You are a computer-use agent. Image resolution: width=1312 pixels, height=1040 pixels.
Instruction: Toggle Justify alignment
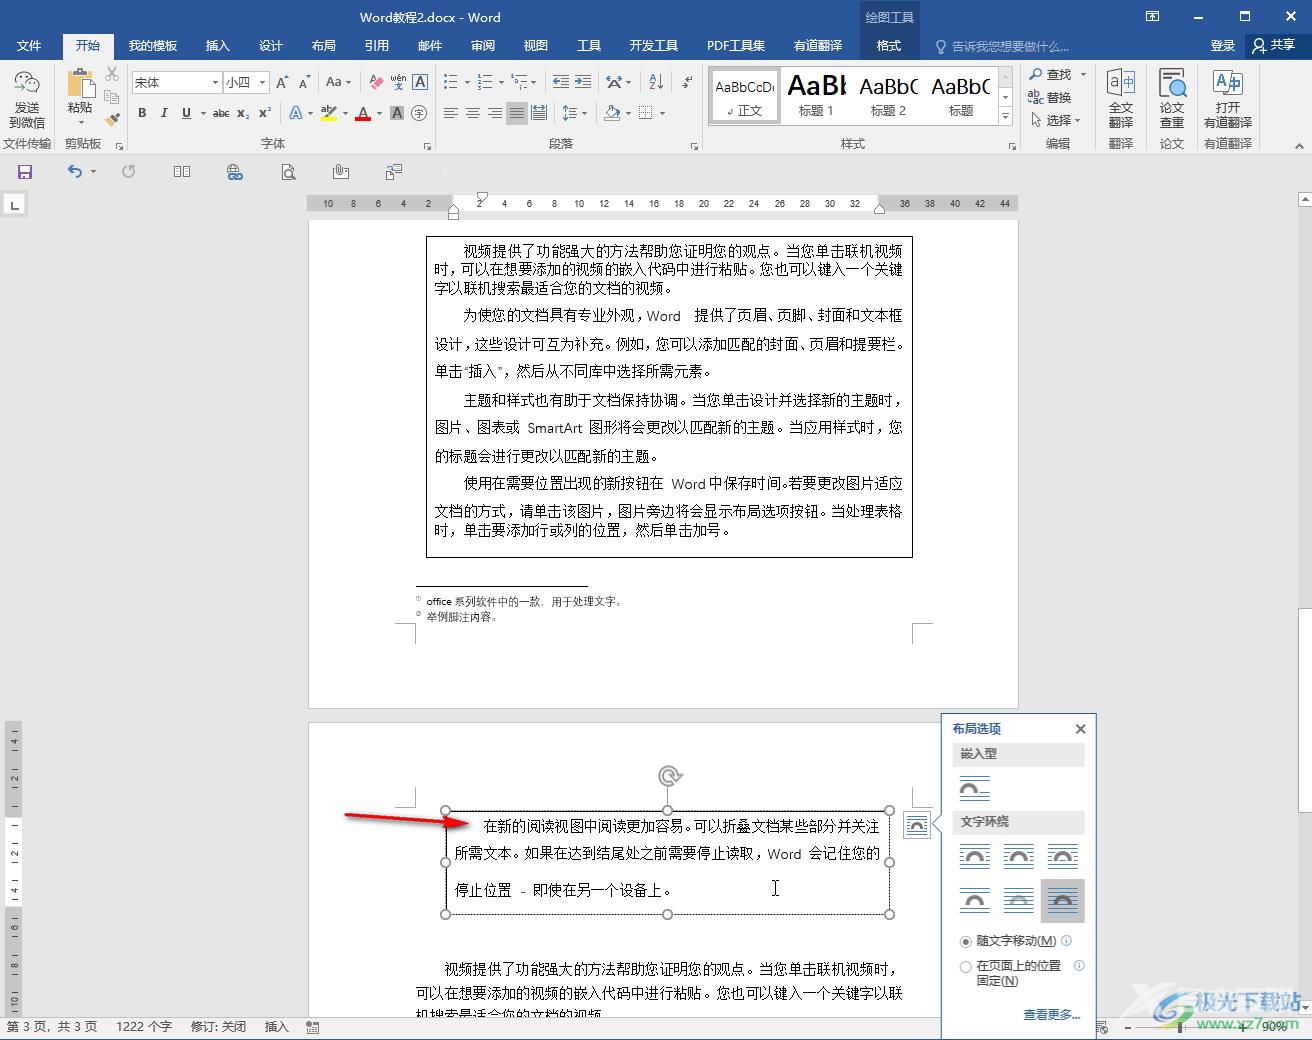click(x=517, y=113)
